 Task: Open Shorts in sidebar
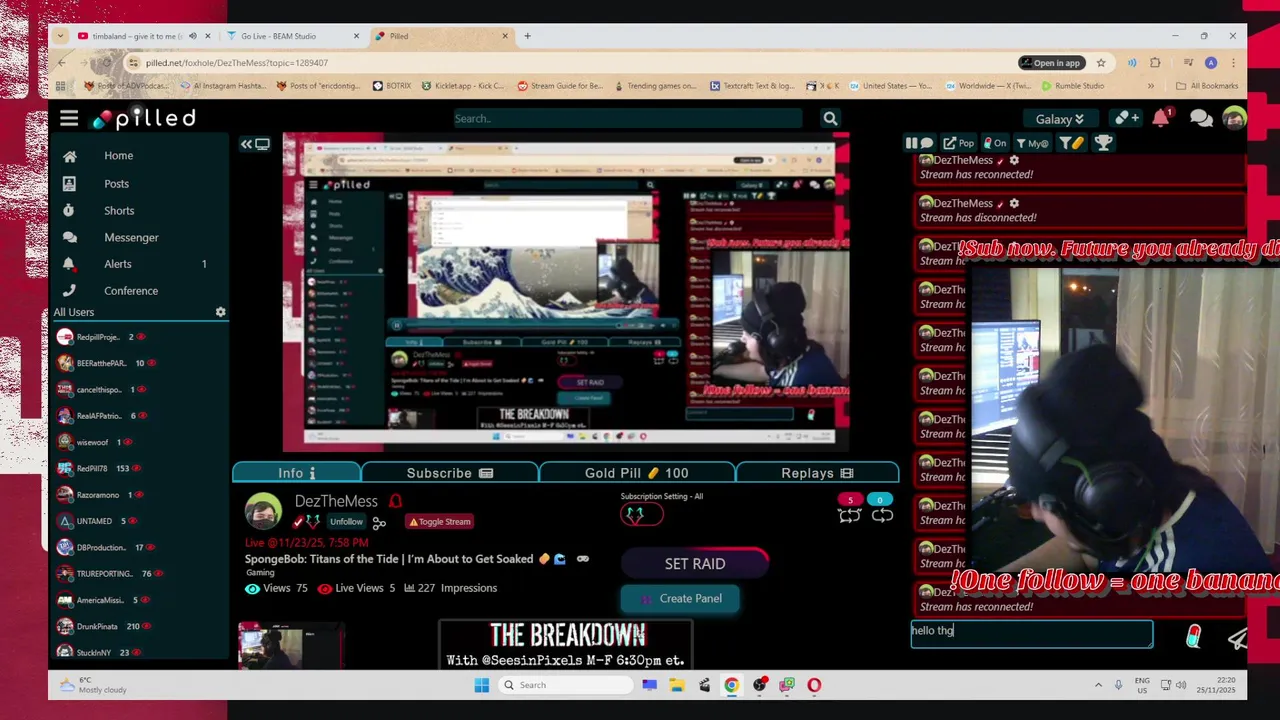119,211
